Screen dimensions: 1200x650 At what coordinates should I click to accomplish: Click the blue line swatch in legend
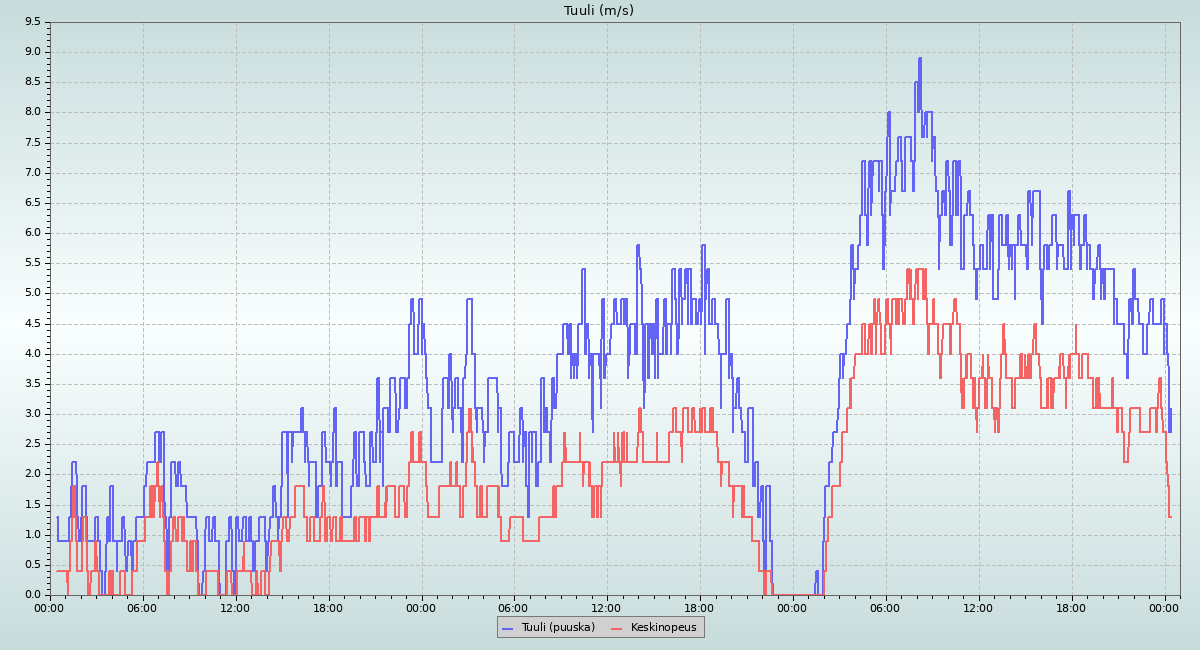507,627
